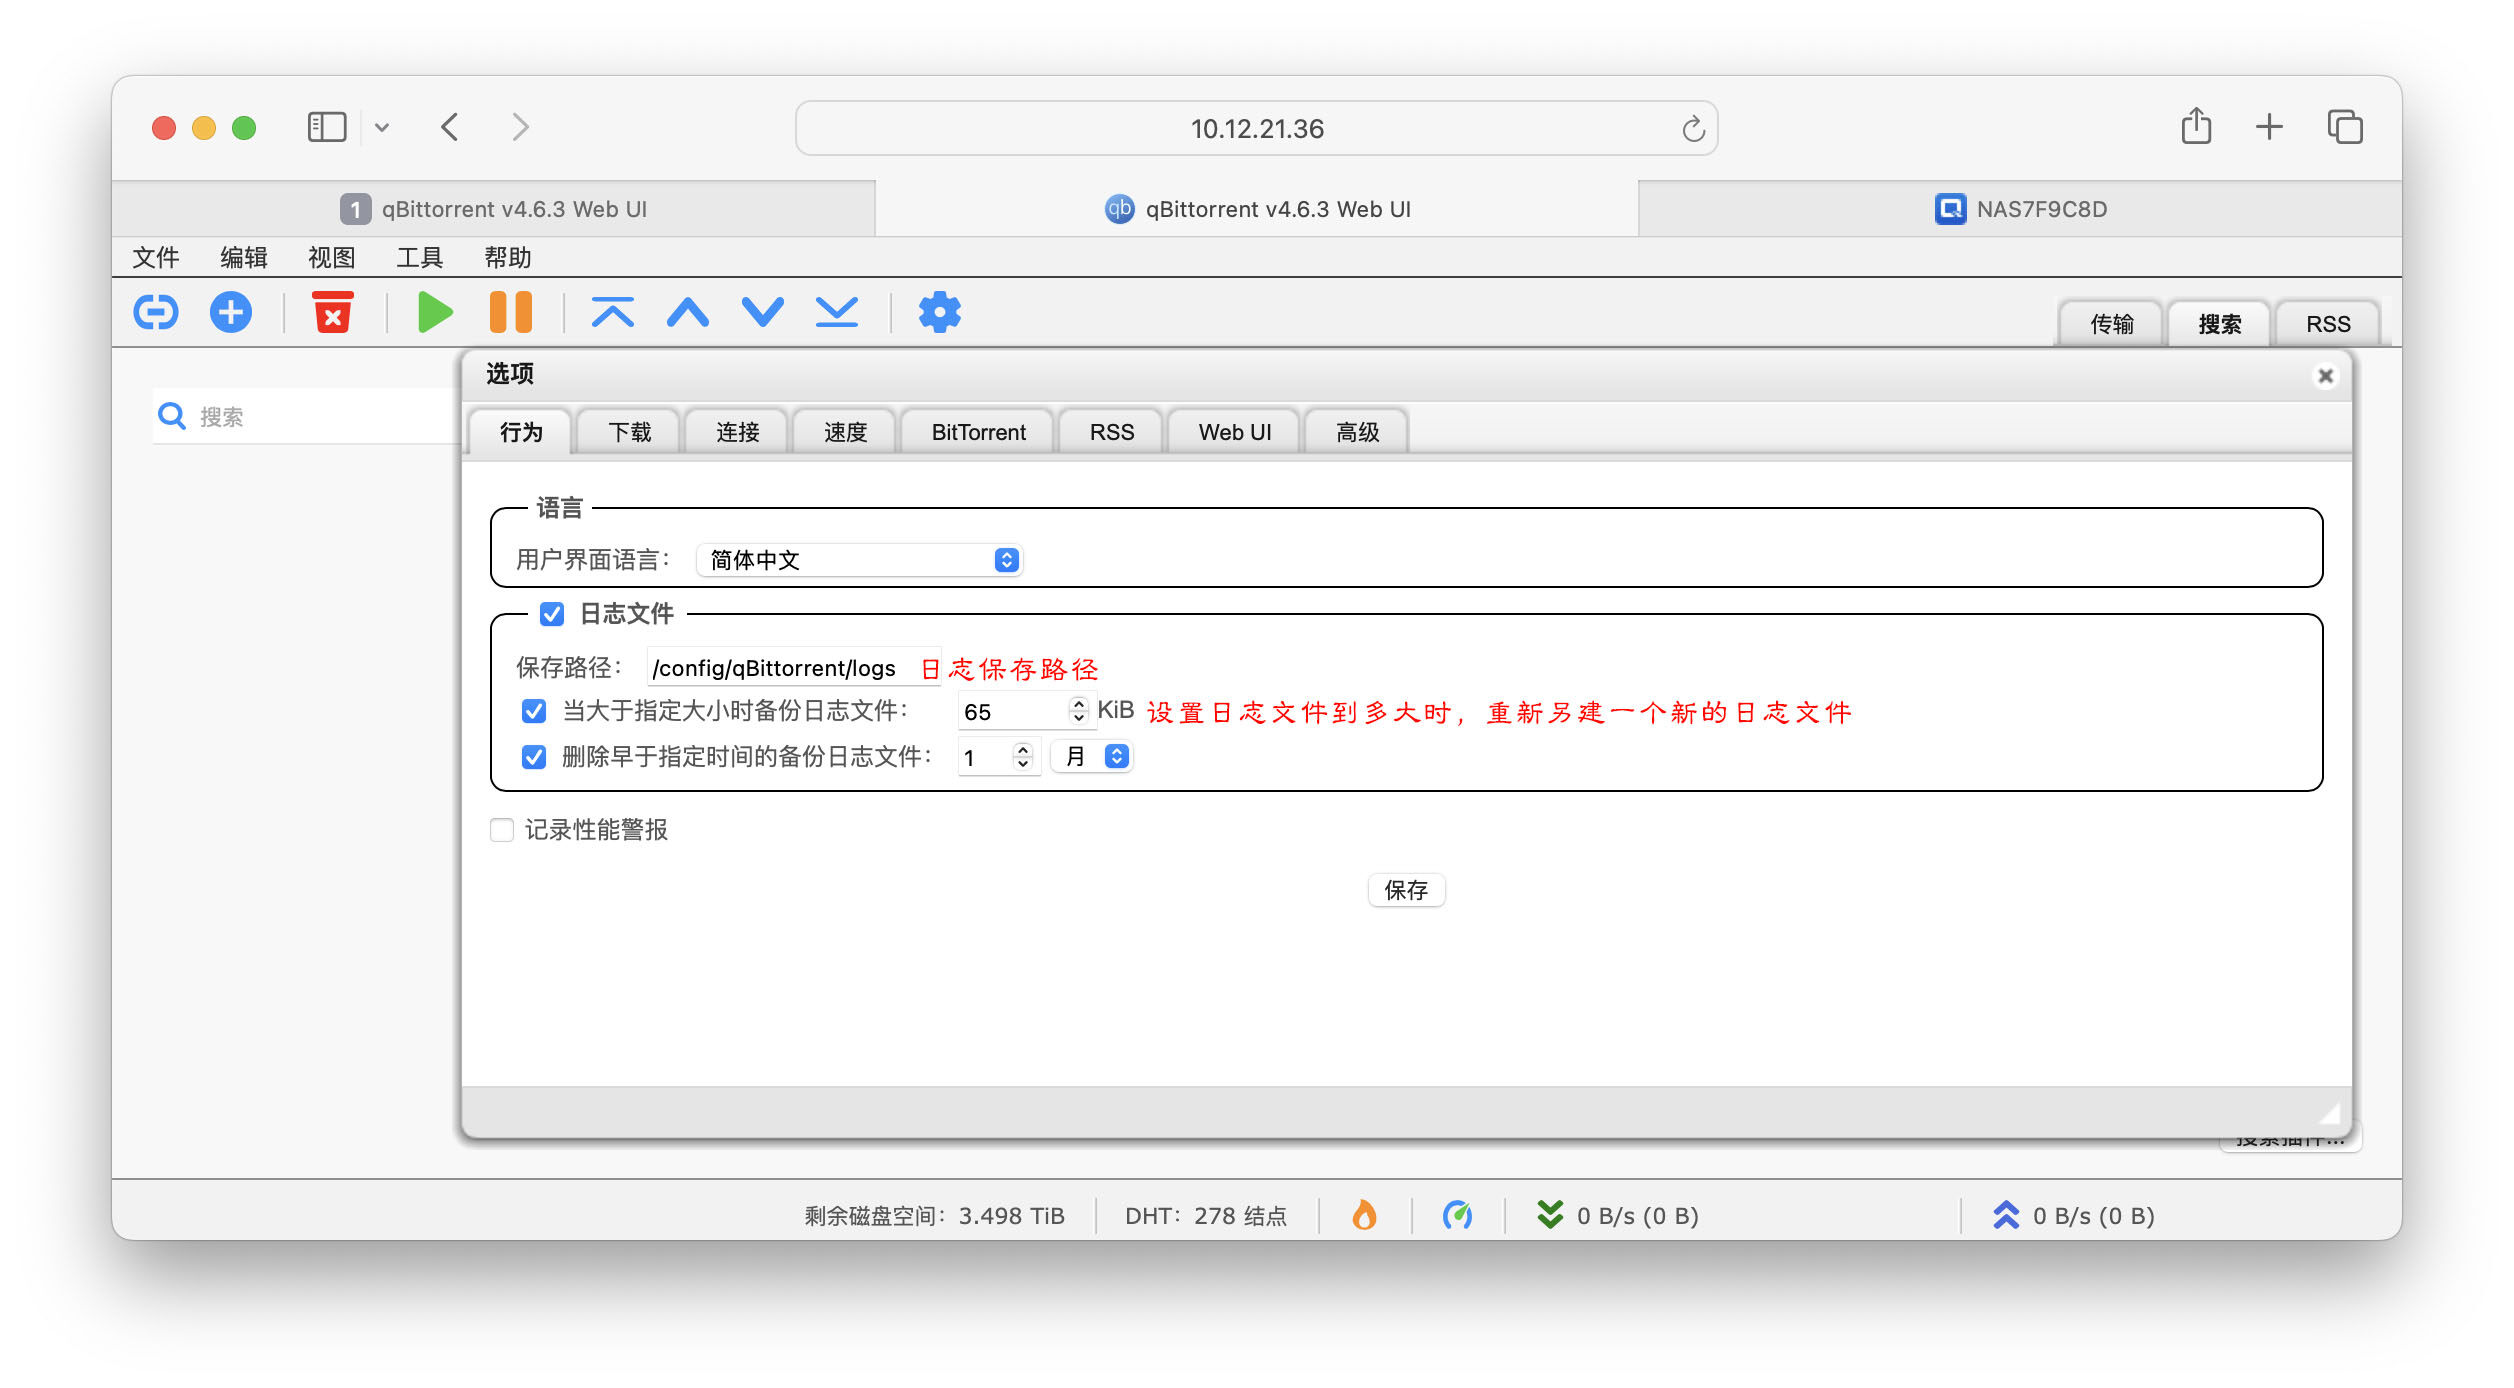Open the 帮助 menu
This screenshot has height=1388, width=2514.
[508, 258]
